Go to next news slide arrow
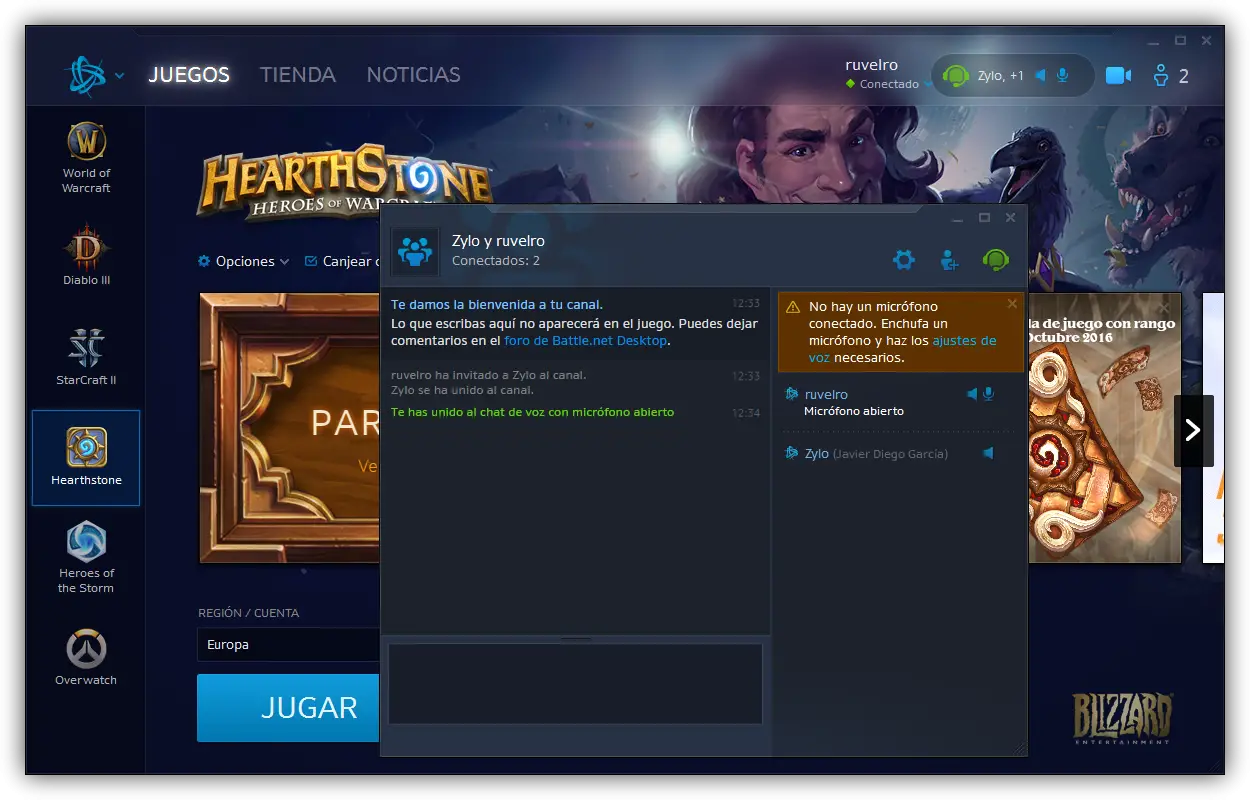Viewport: 1250px width, 800px height. (x=1193, y=430)
